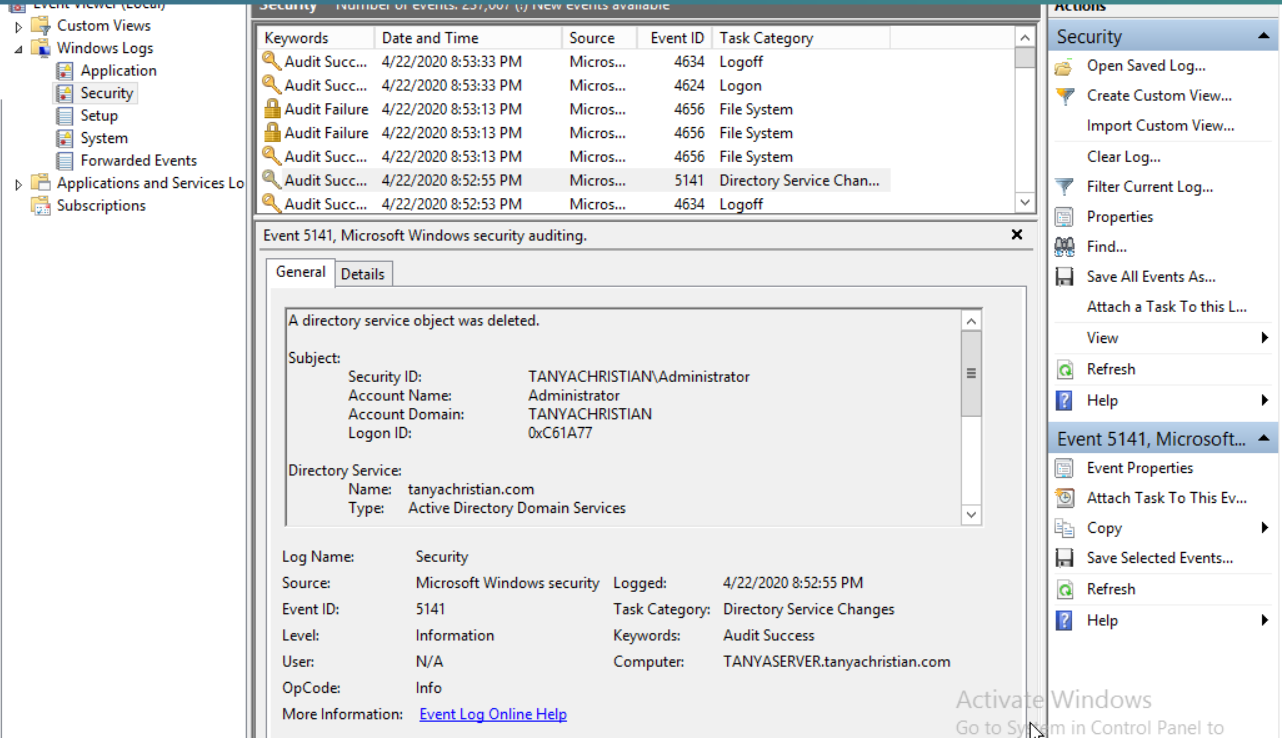Image resolution: width=1282 pixels, height=738 pixels.
Task: Open the Event Log Online Help link
Action: click(493, 714)
